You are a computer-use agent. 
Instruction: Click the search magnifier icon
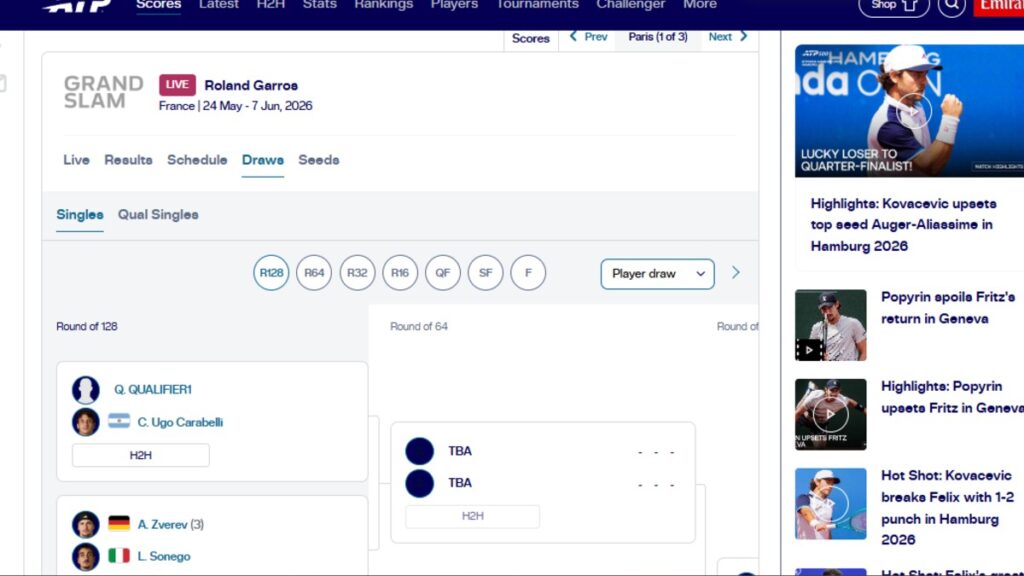click(x=952, y=6)
